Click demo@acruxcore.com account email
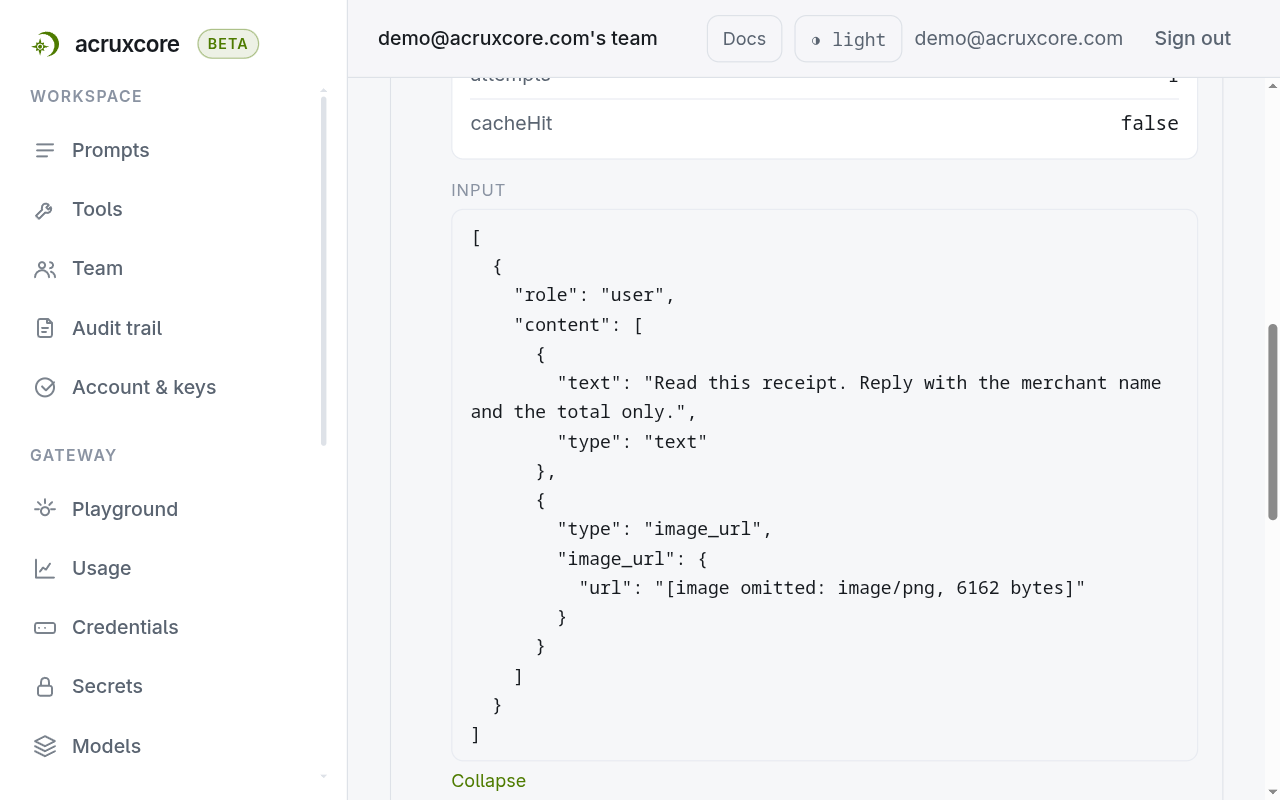This screenshot has width=1280, height=800. pyautogui.click(x=1018, y=39)
